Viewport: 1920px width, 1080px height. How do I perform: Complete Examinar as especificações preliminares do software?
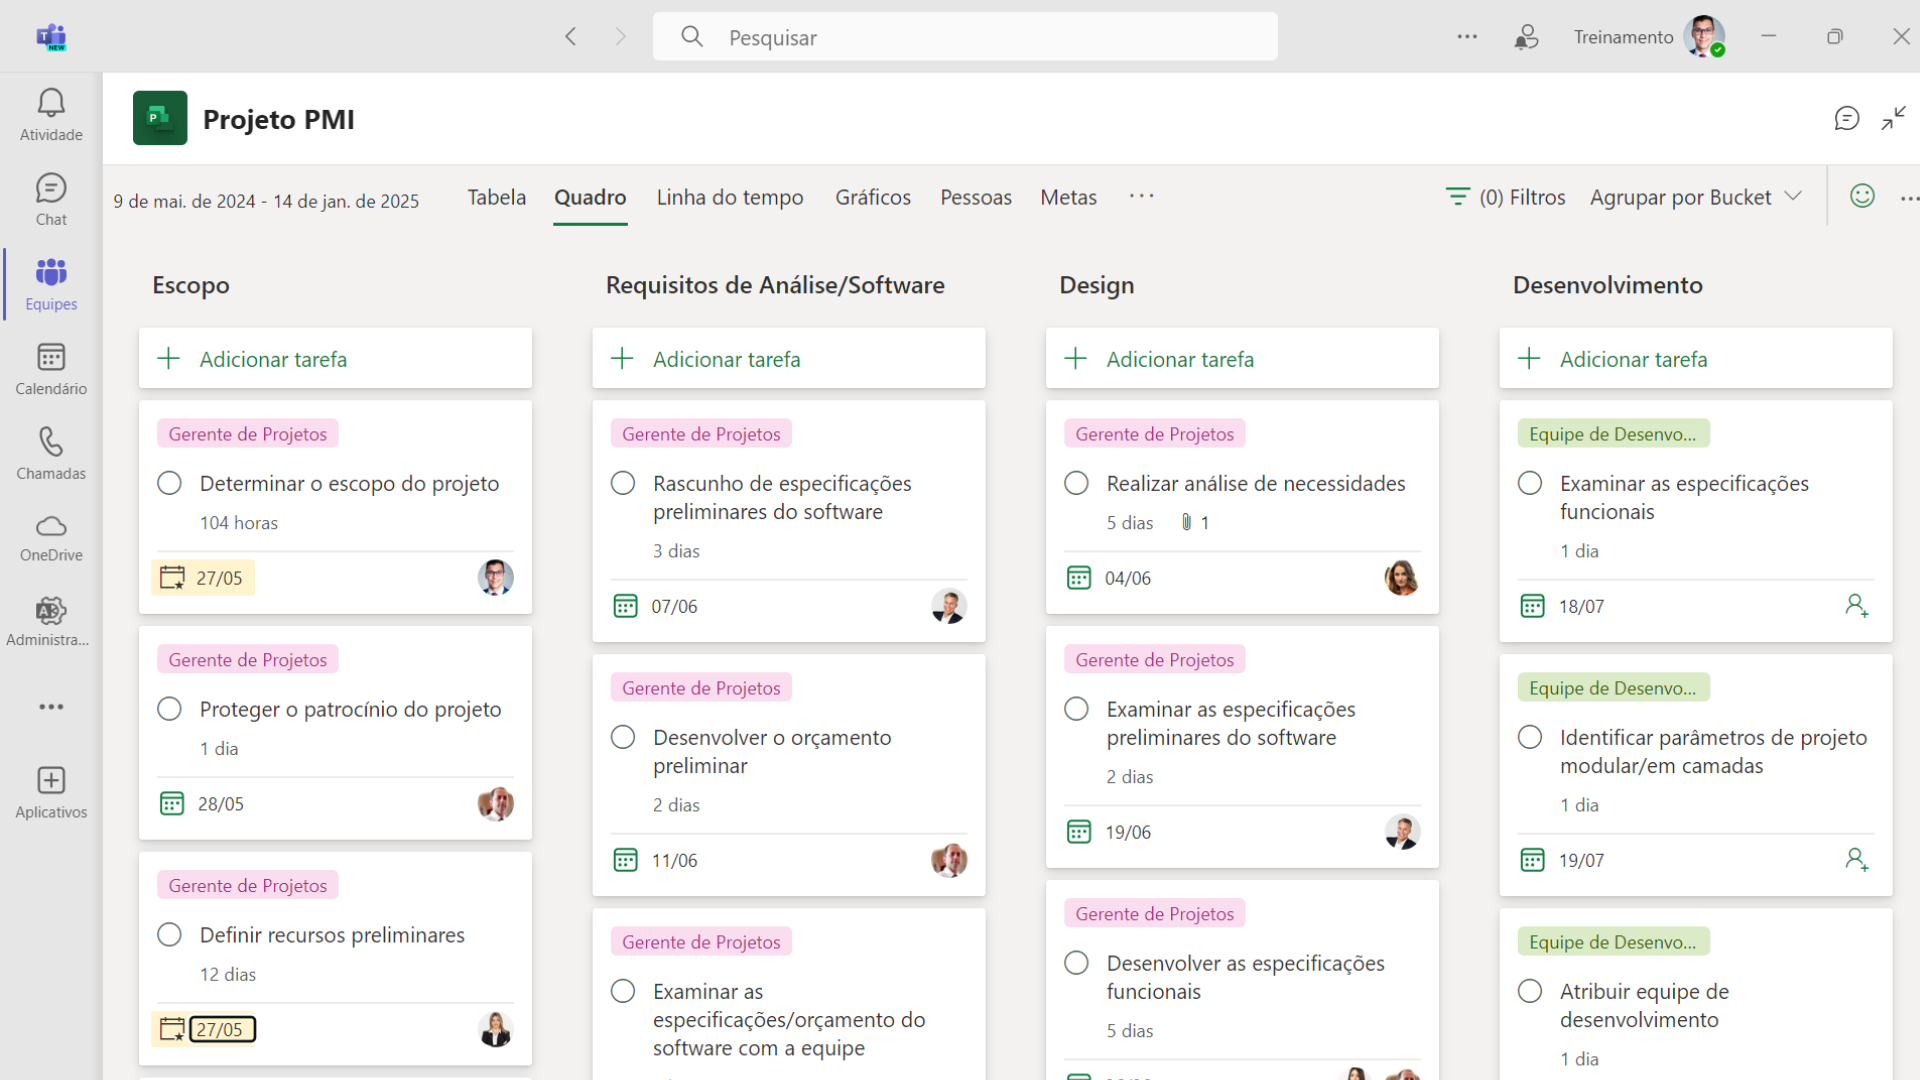(x=1077, y=710)
